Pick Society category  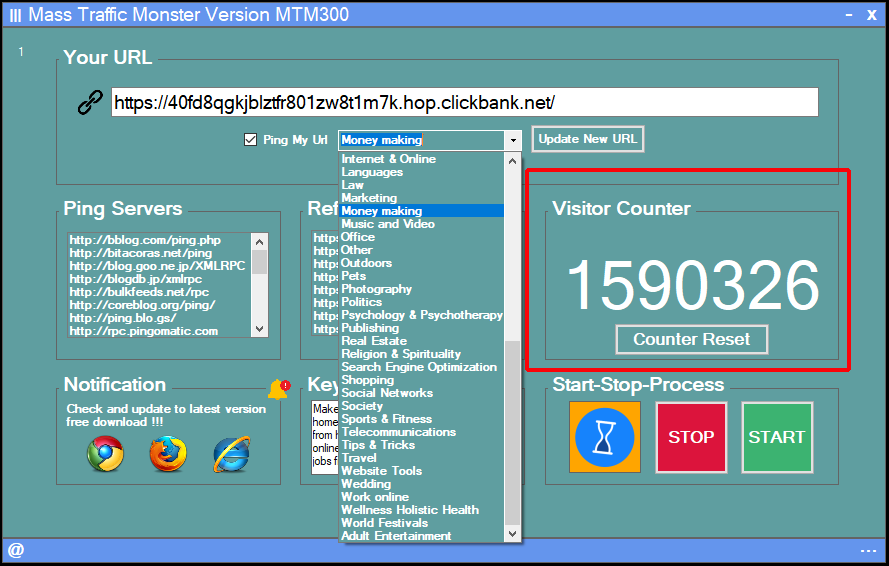click(x=421, y=407)
